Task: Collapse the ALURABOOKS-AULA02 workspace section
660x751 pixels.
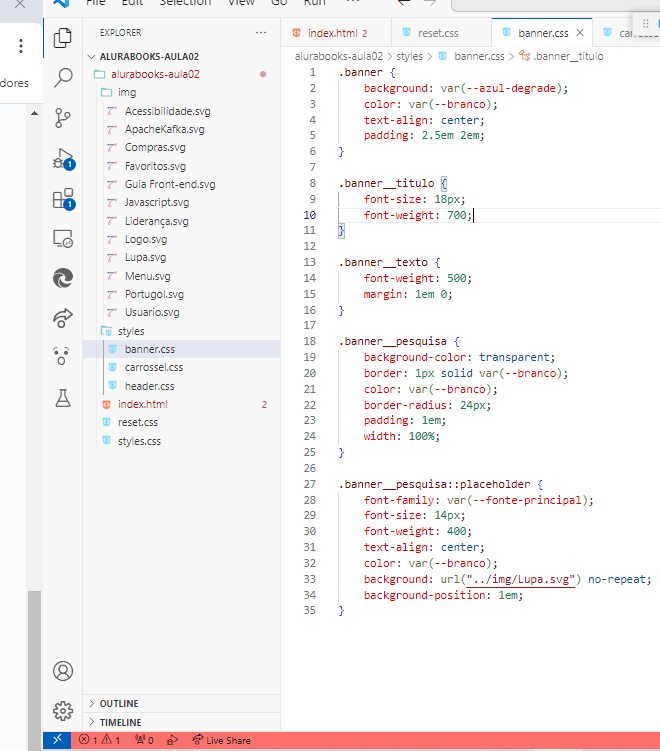Action: (x=148, y=57)
